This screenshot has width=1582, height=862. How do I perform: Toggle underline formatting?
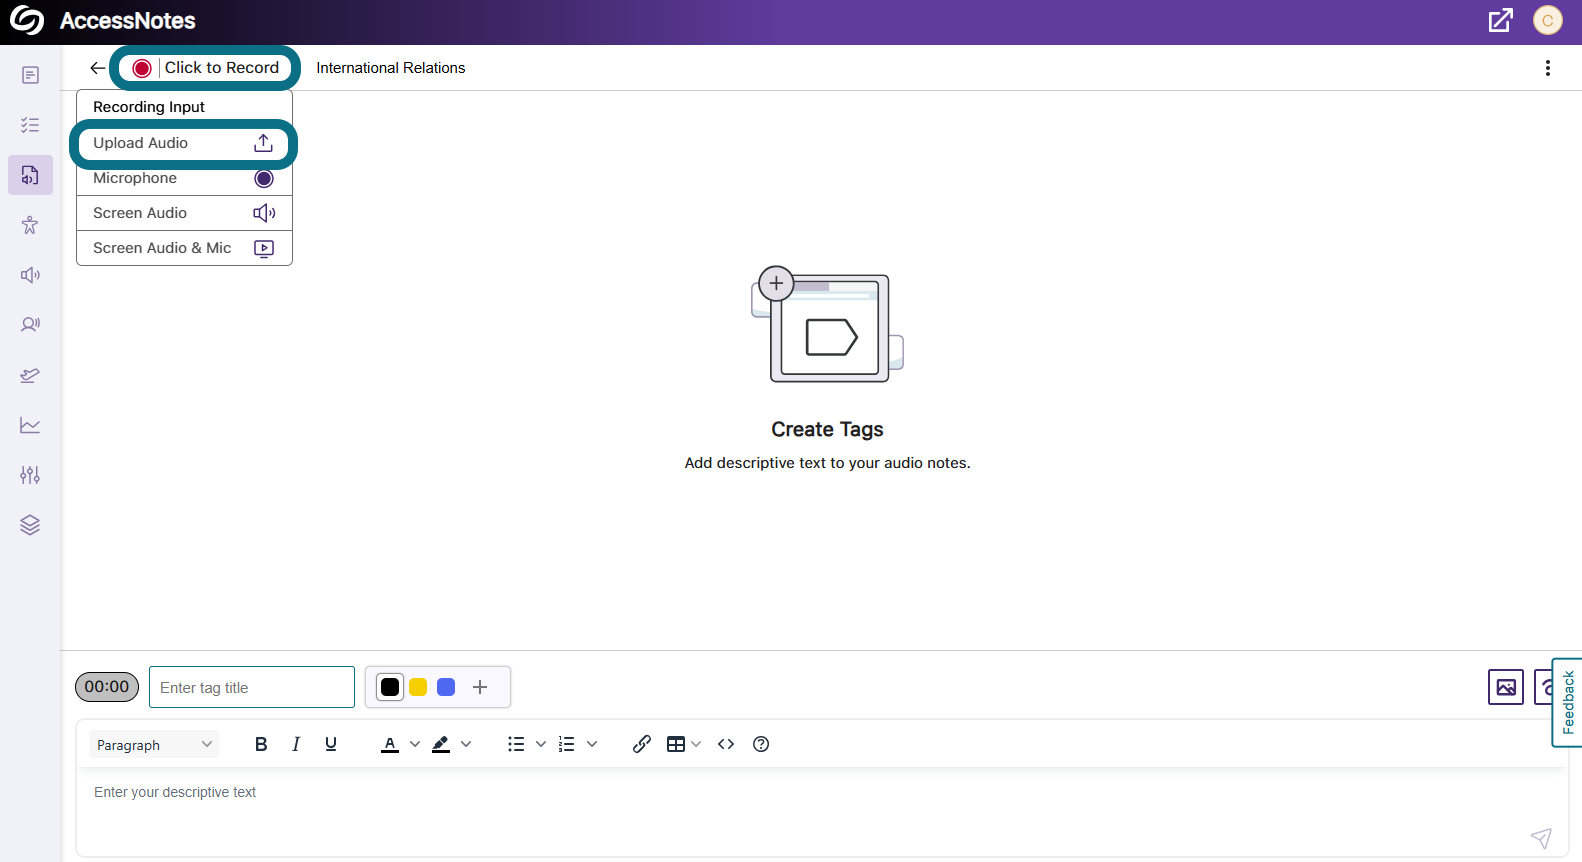point(331,744)
